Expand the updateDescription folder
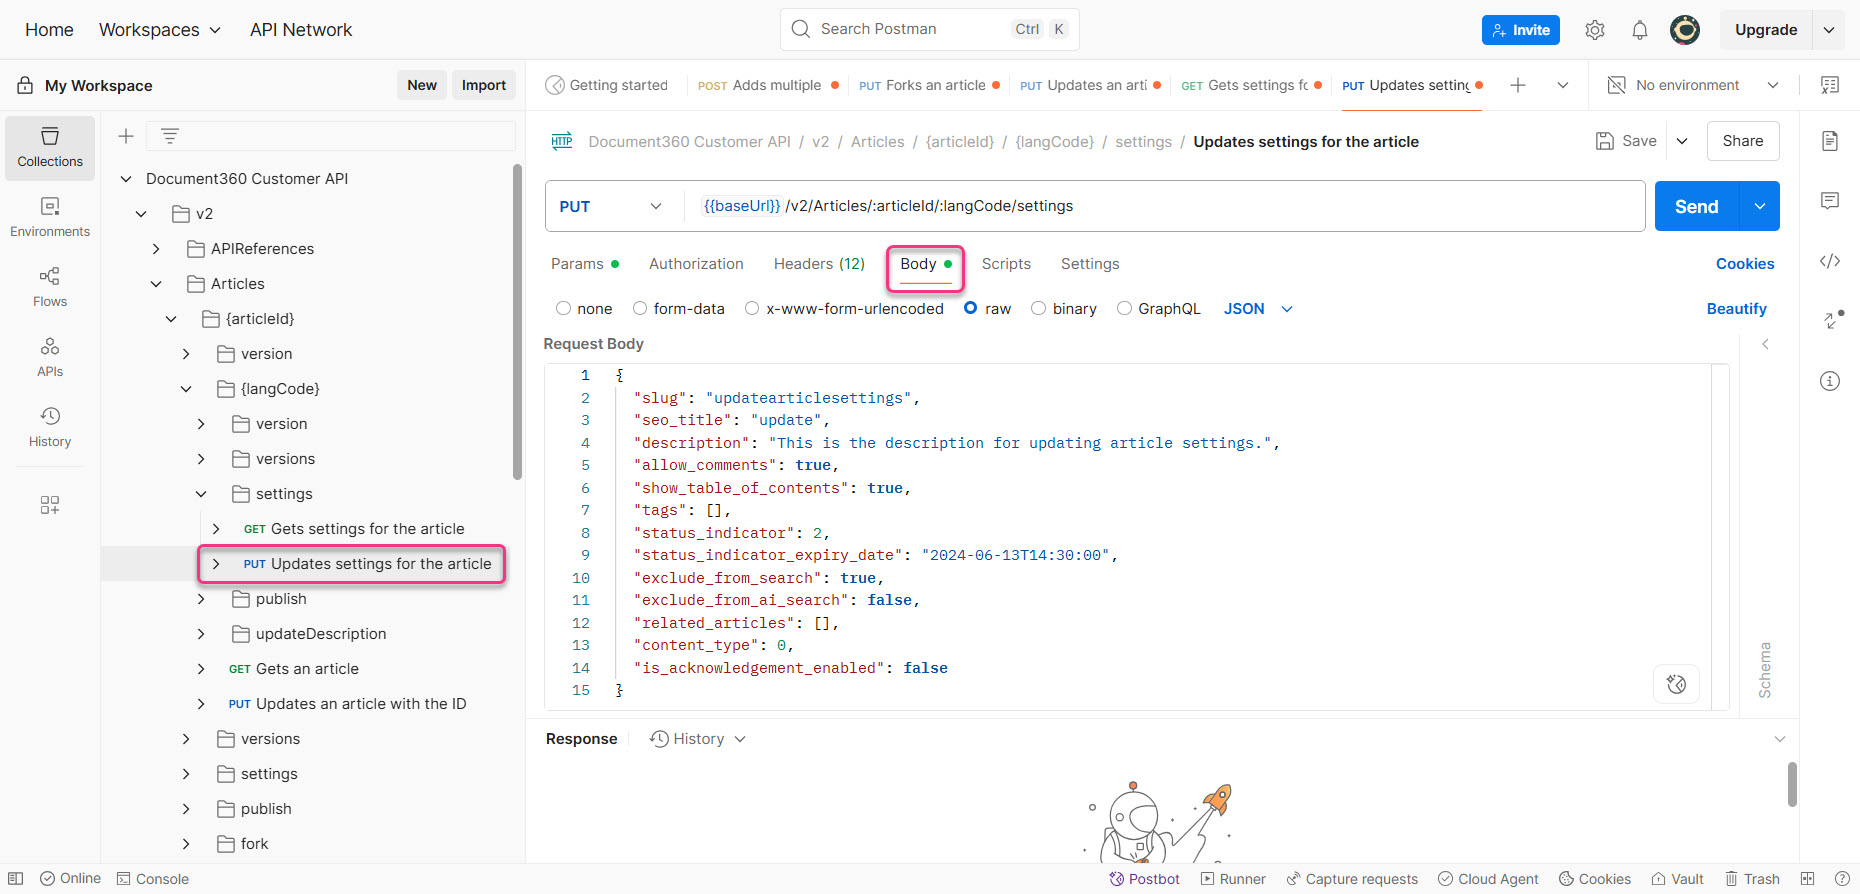This screenshot has width=1860, height=894. point(201,634)
